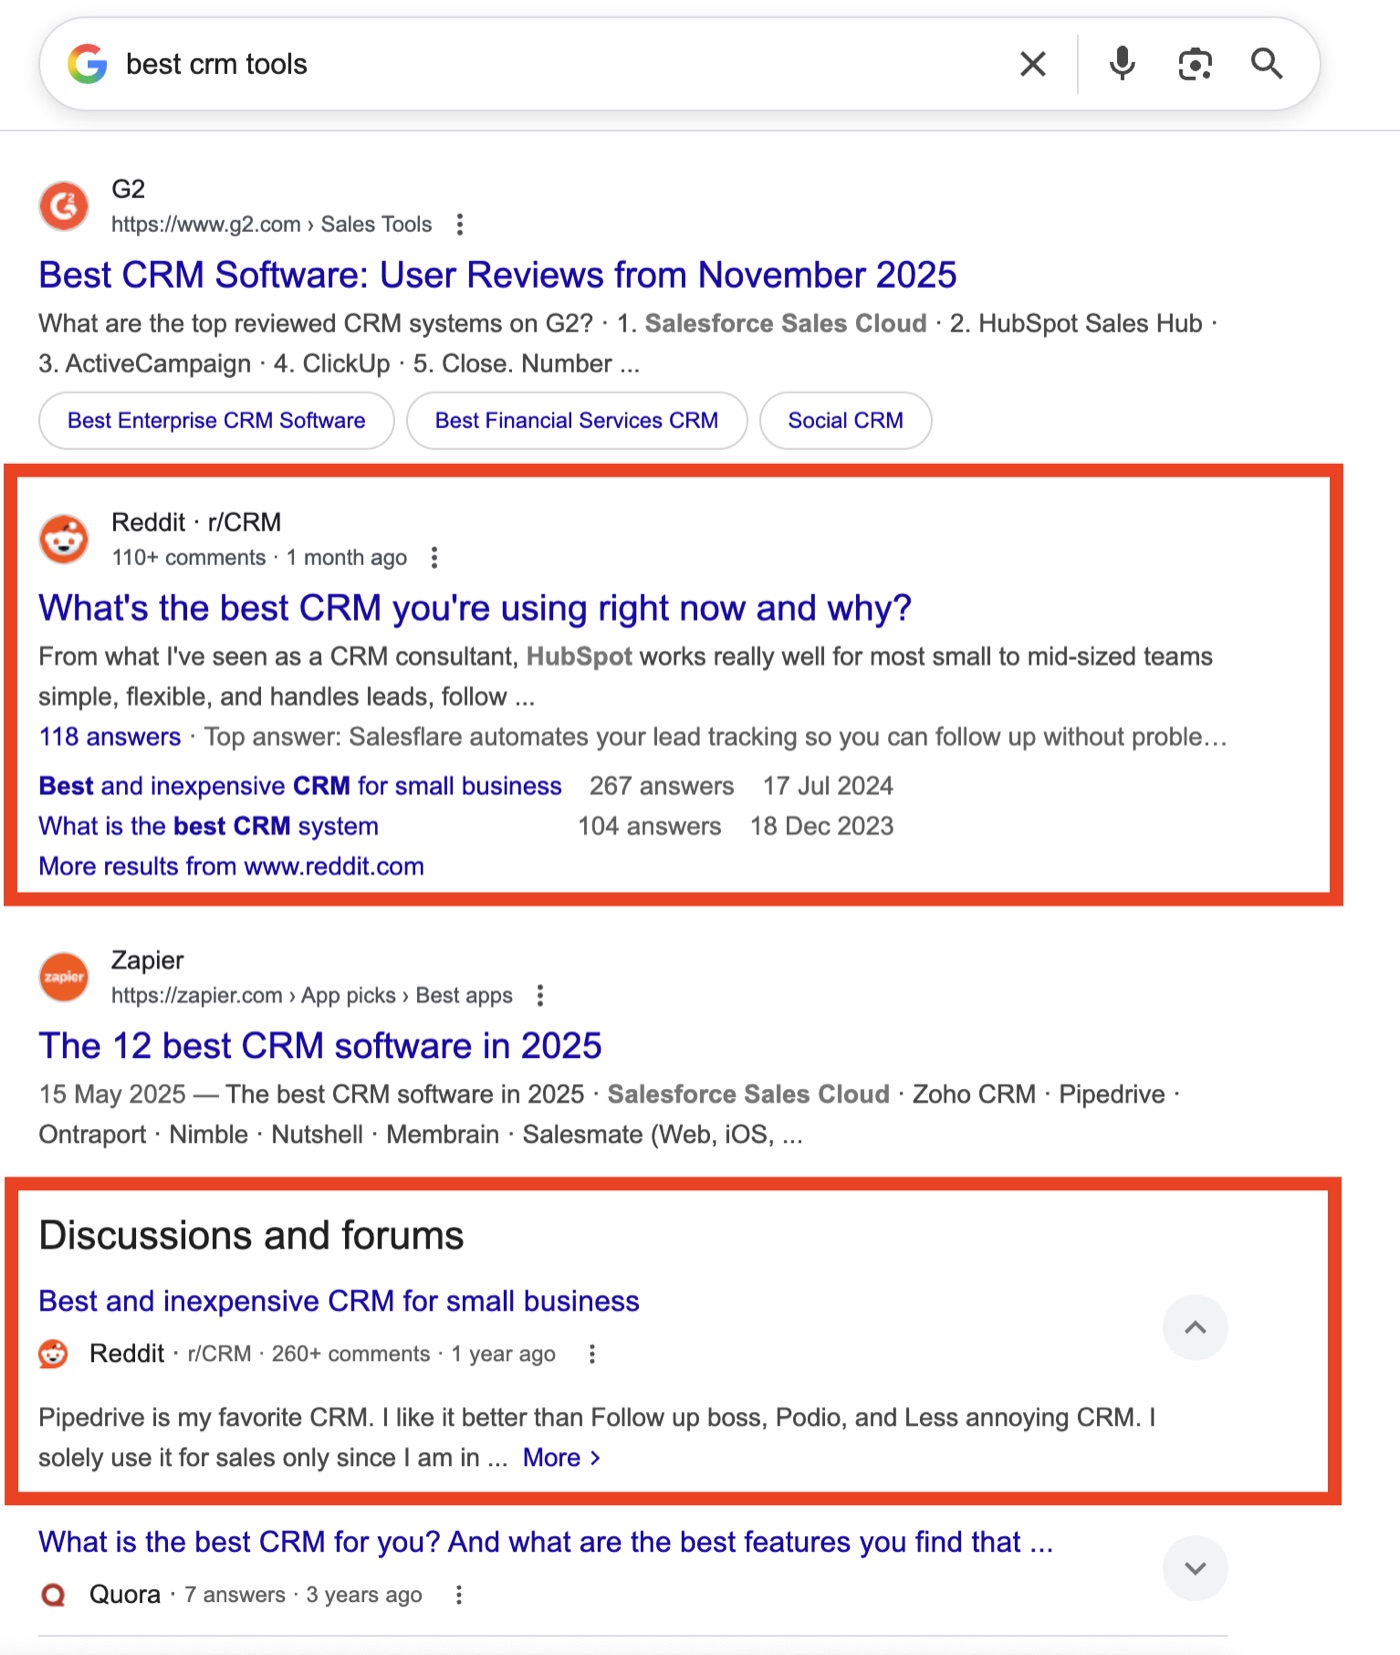Click the '17 Jul 2024' date
Viewport: 1400px width, 1655px height.
coord(828,786)
